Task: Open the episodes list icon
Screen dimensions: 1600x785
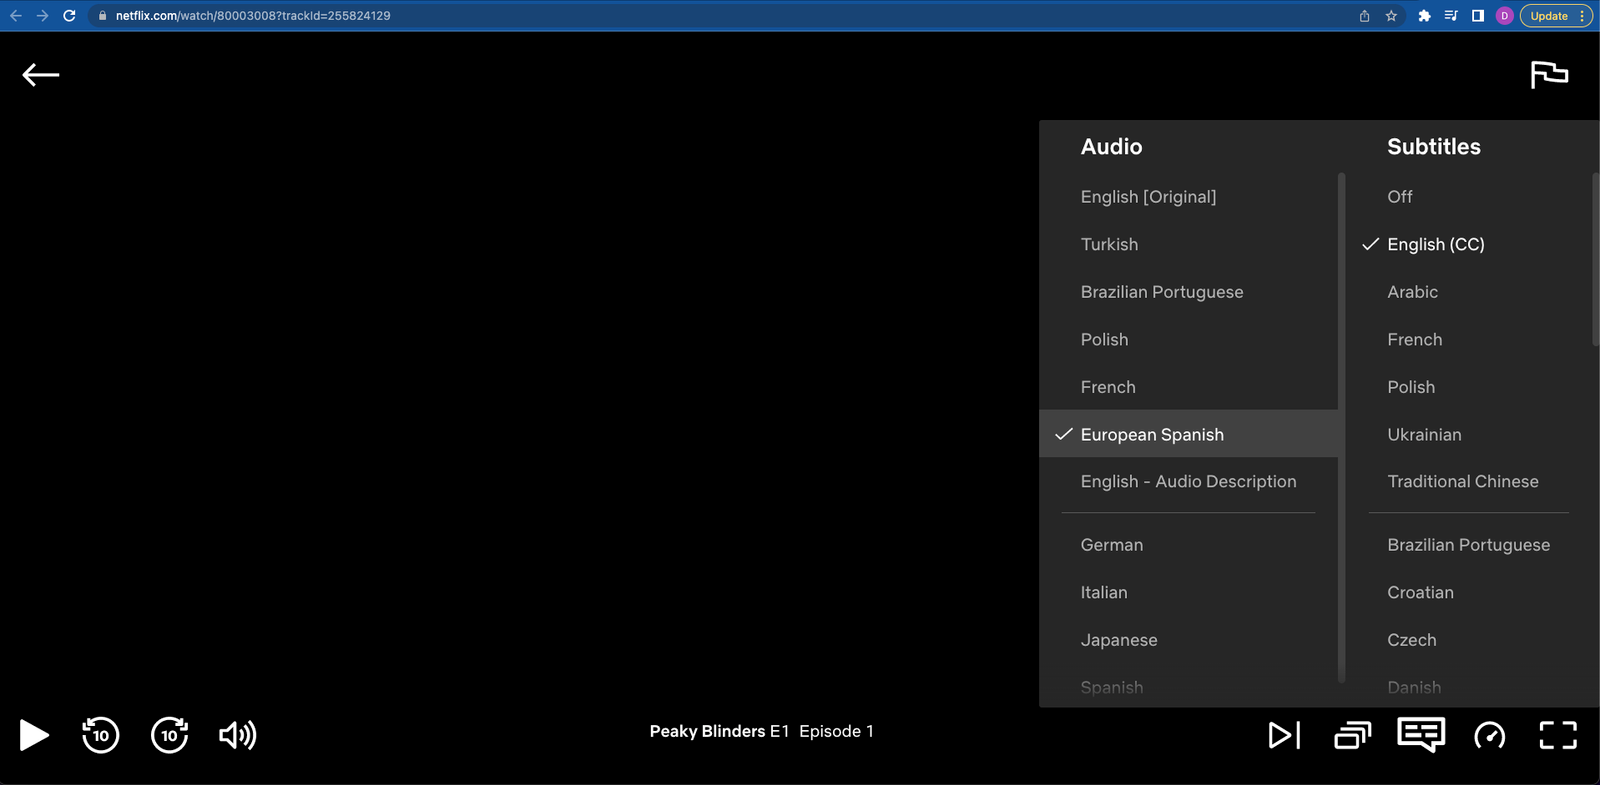Action: click(x=1352, y=735)
